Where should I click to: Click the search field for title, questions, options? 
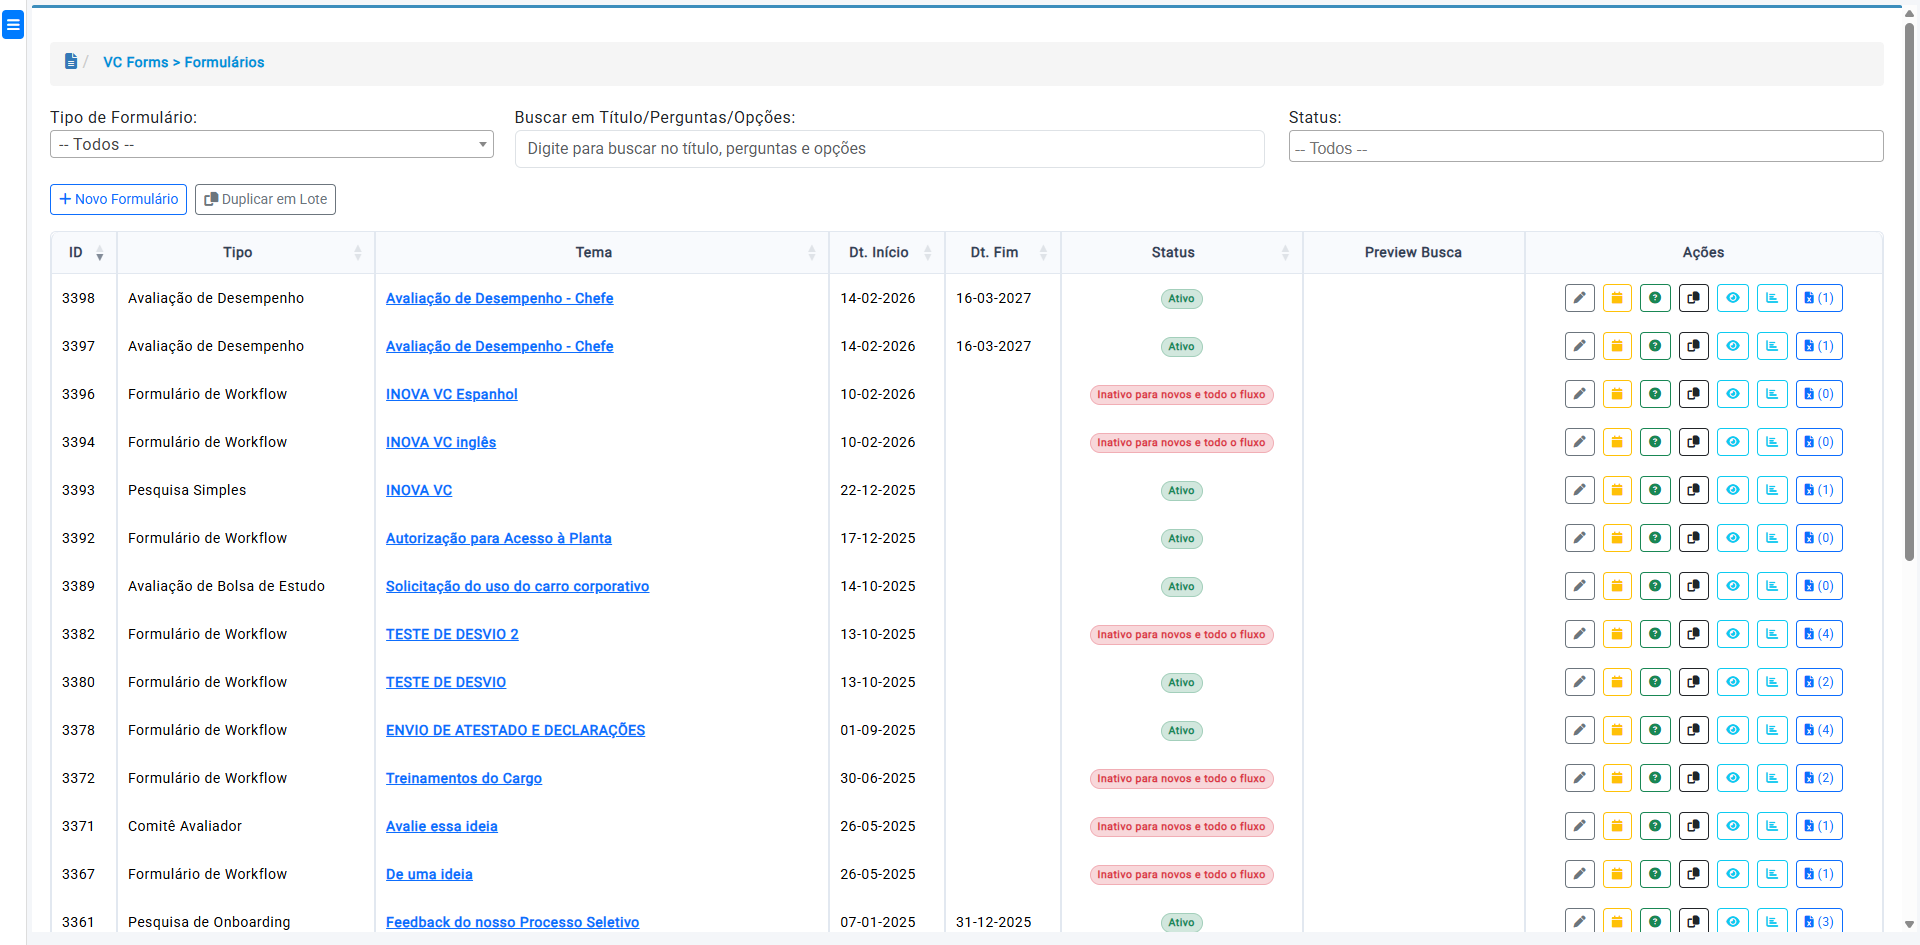889,149
